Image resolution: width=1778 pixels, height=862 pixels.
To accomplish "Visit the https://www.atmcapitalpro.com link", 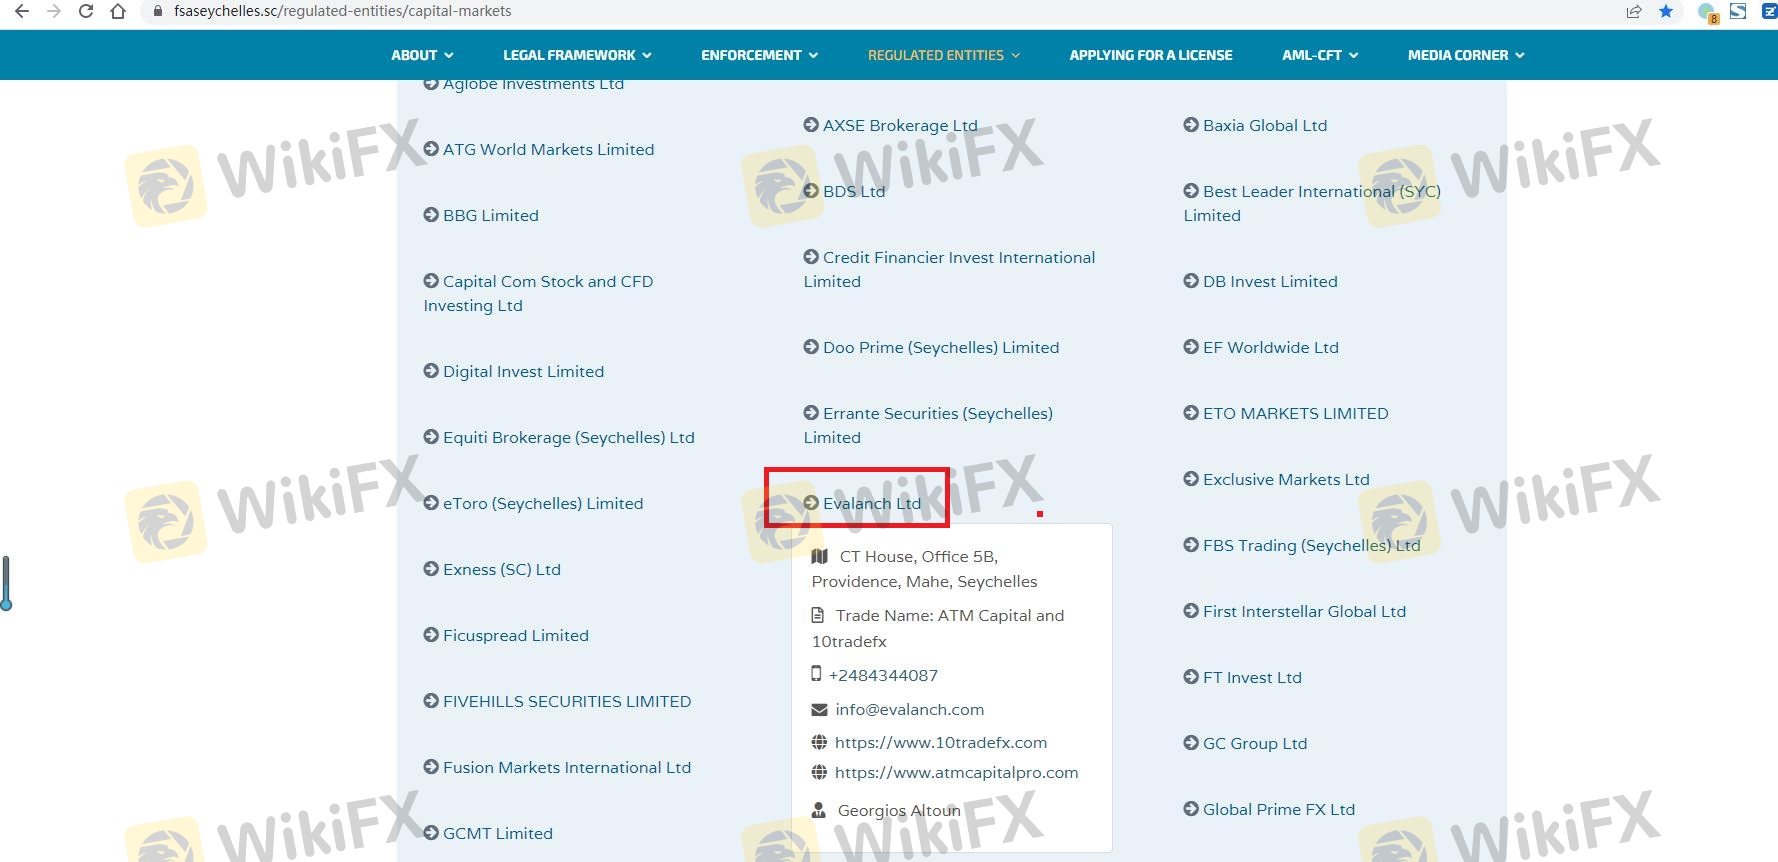I will 957,772.
